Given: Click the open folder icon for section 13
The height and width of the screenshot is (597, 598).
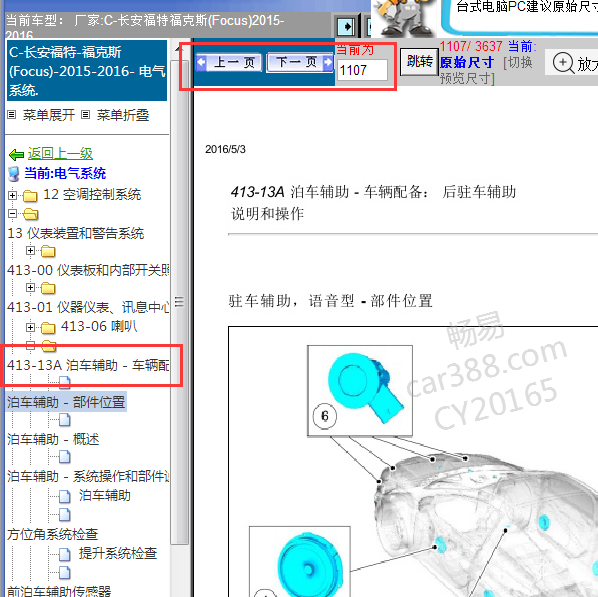Looking at the screenshot, I should coord(31,214).
